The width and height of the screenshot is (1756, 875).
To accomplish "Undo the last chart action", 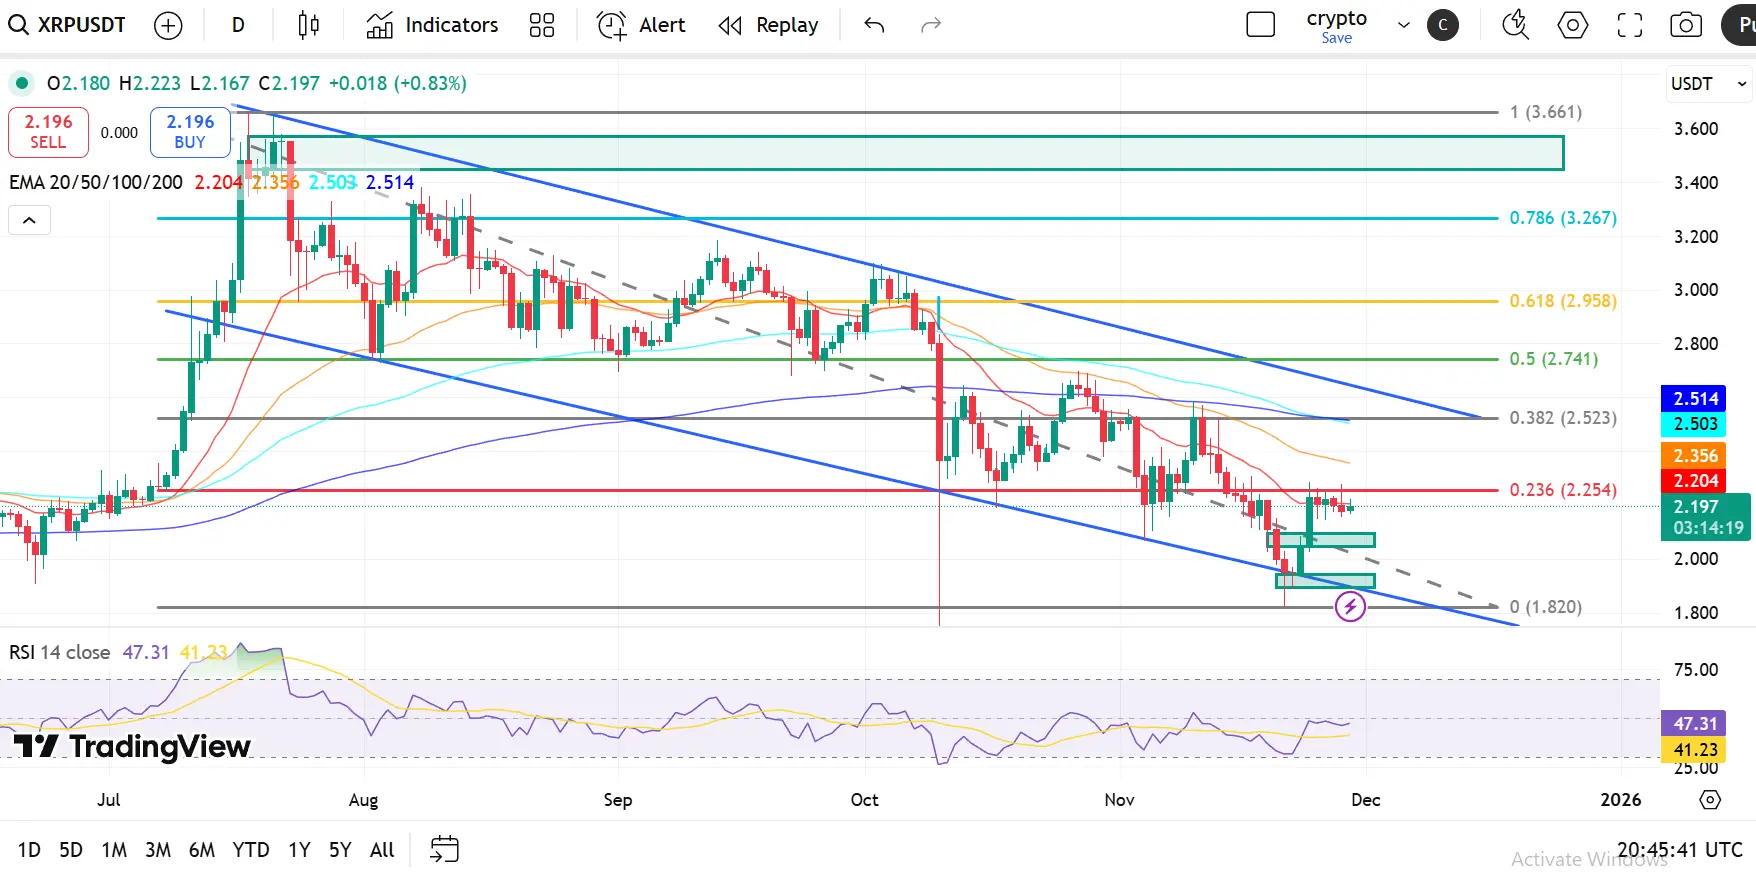I will pyautogui.click(x=874, y=25).
